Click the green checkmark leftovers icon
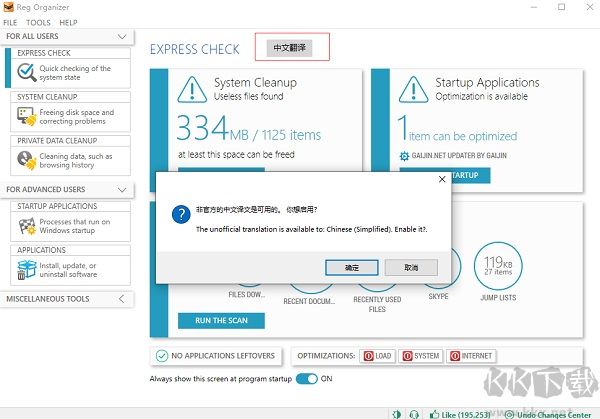Screen dimensions: 600x419 point(162,356)
